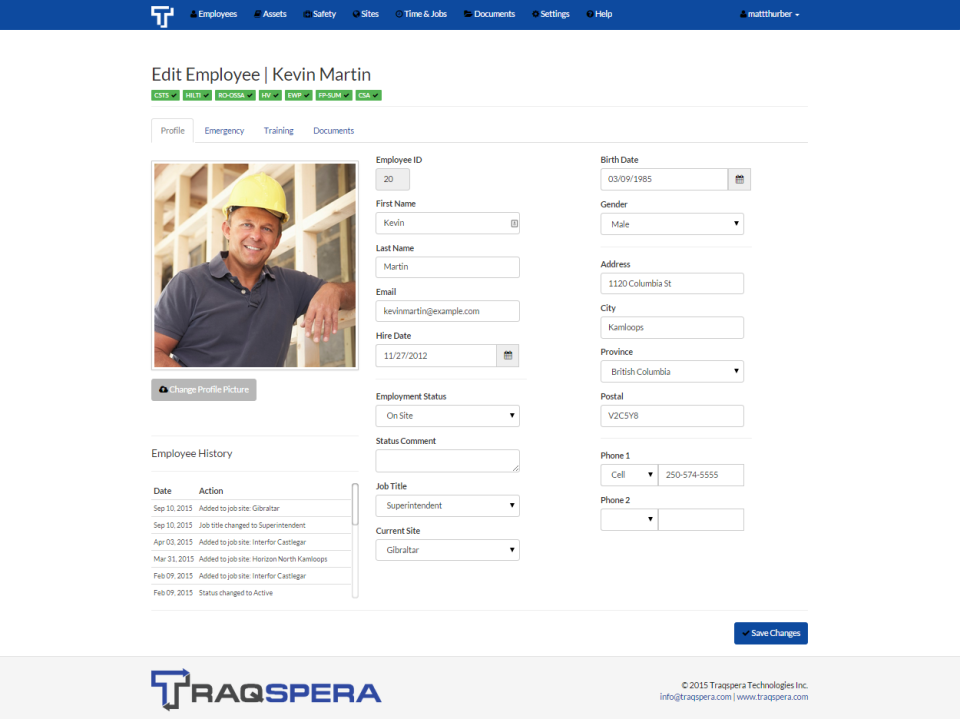This screenshot has width=960, height=719.
Task: Toggle the HILTI certification badge
Action: click(x=197, y=95)
